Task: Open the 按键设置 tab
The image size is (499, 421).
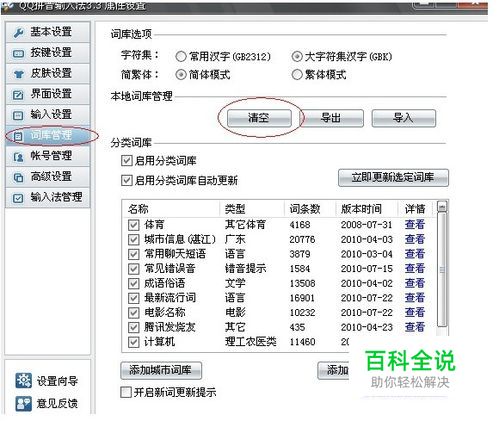Action: pos(48,53)
